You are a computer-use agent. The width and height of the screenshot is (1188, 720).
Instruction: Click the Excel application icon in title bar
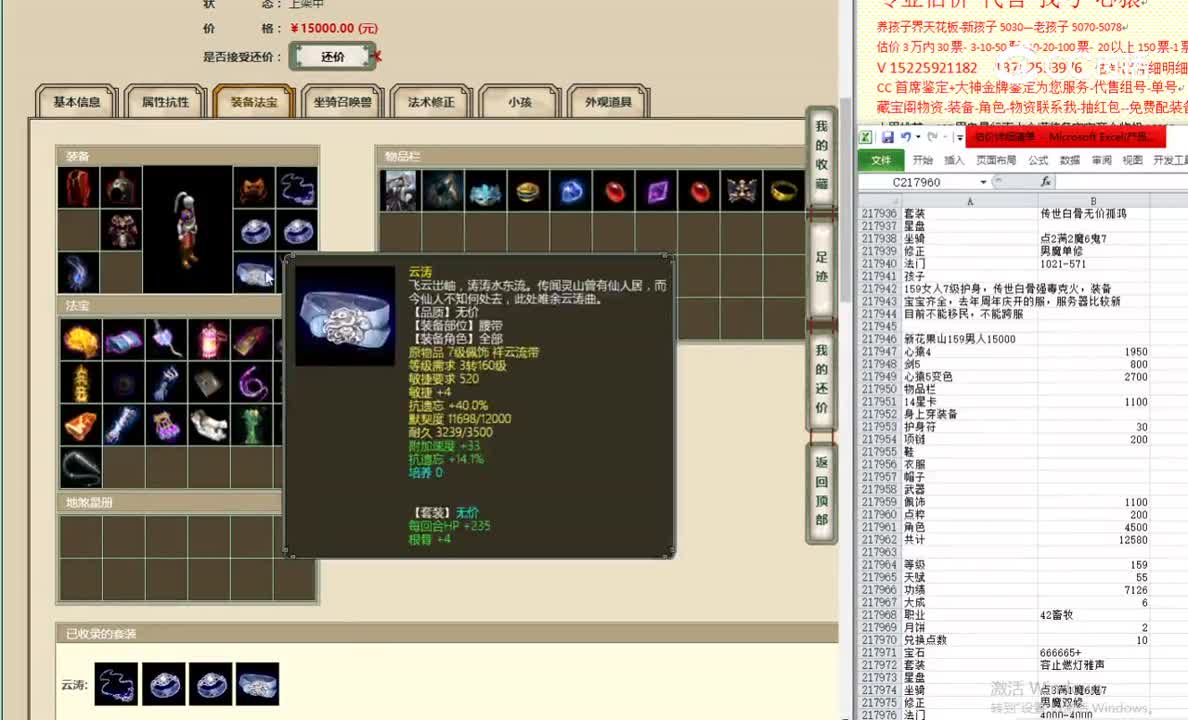(x=866, y=137)
